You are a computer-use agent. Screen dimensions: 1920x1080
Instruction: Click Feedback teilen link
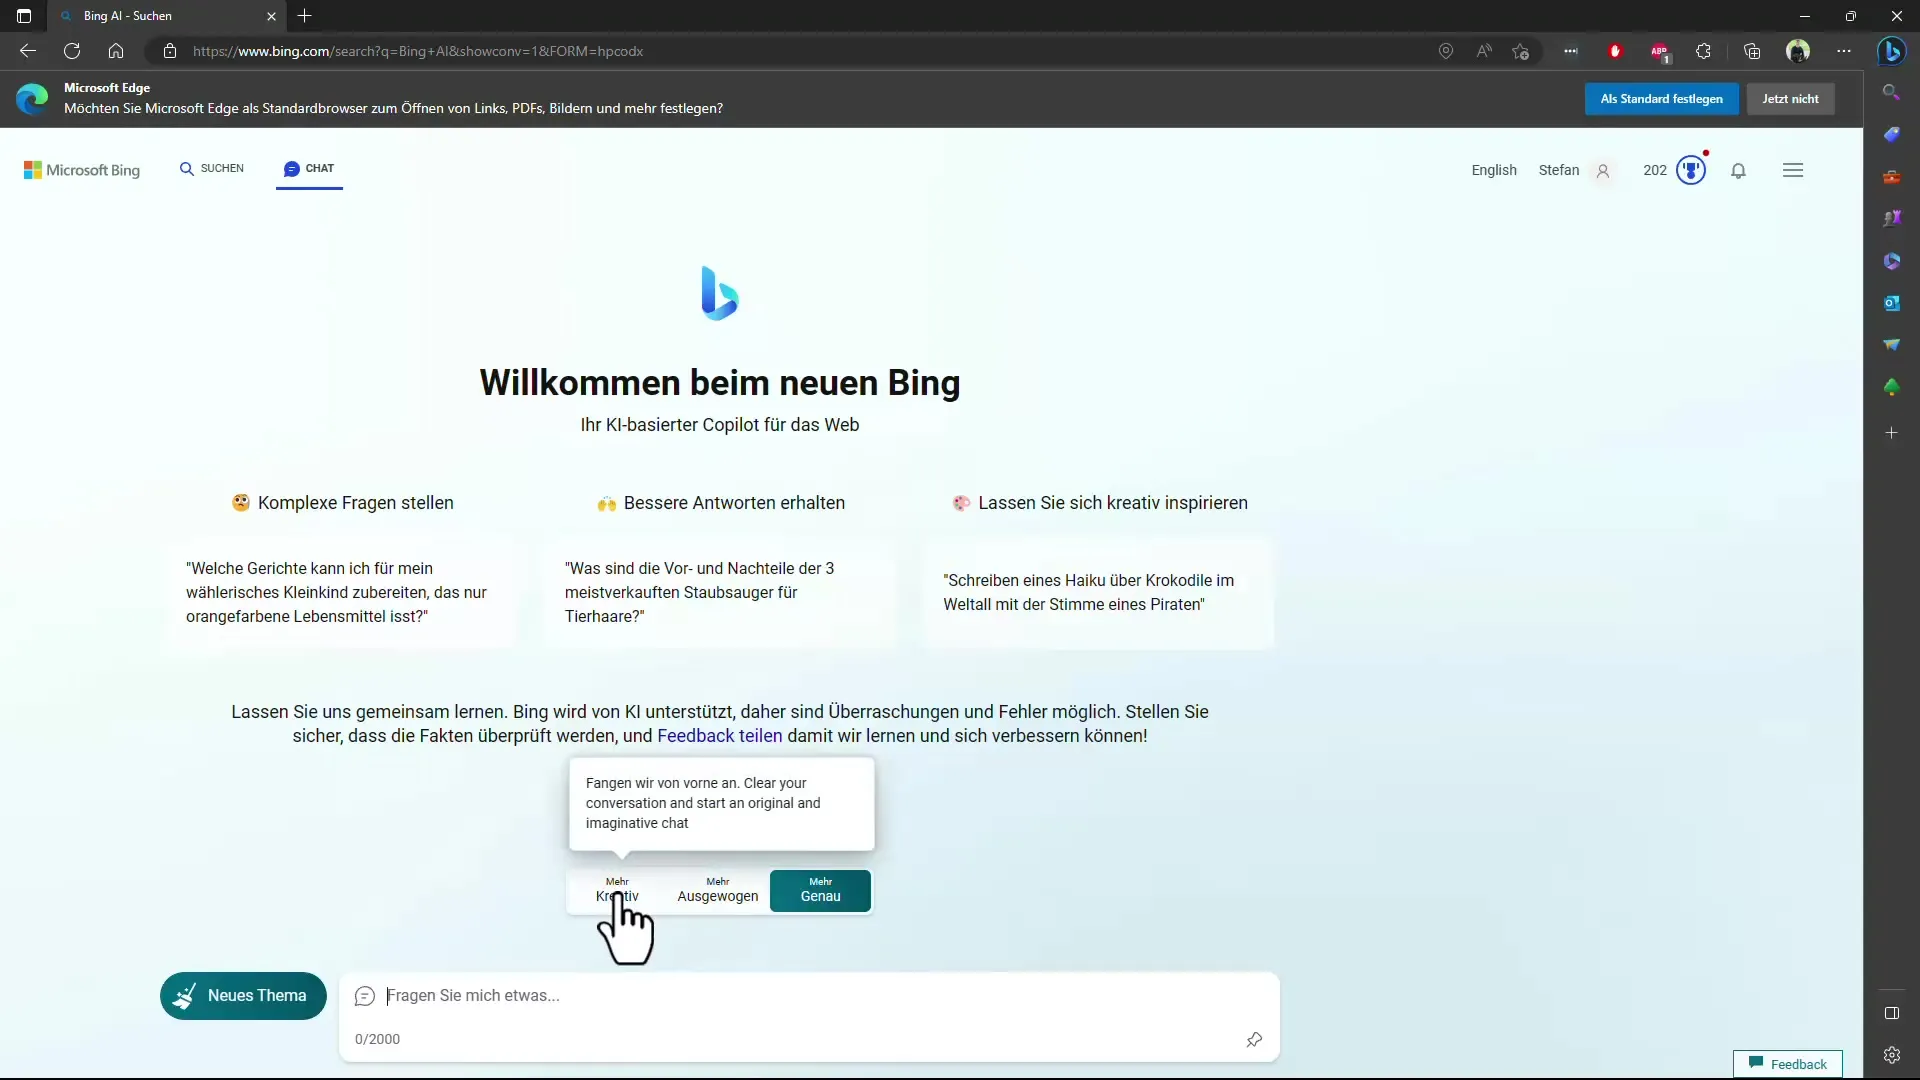pyautogui.click(x=720, y=735)
